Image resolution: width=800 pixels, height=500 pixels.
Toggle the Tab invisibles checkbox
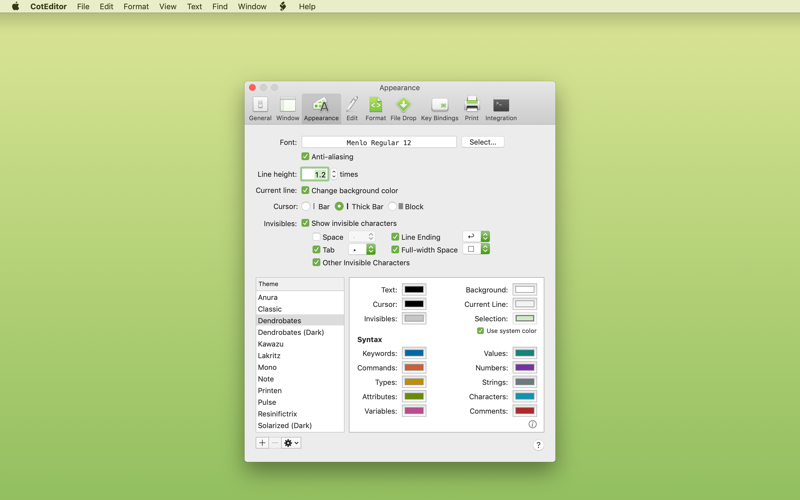pyautogui.click(x=316, y=249)
